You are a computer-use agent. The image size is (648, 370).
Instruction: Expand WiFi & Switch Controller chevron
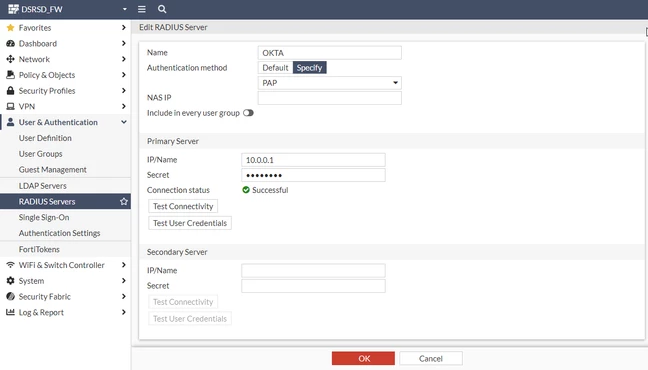[x=124, y=265]
